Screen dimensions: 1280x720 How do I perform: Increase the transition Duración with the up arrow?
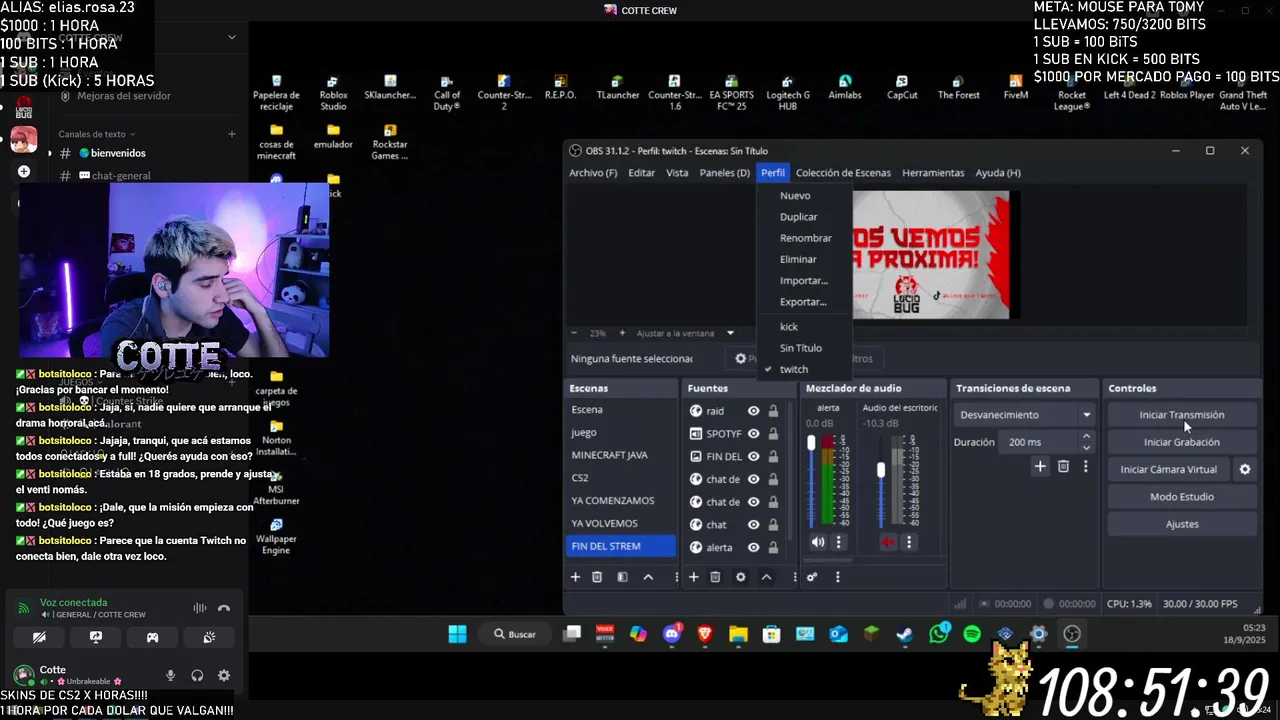tap(1087, 436)
